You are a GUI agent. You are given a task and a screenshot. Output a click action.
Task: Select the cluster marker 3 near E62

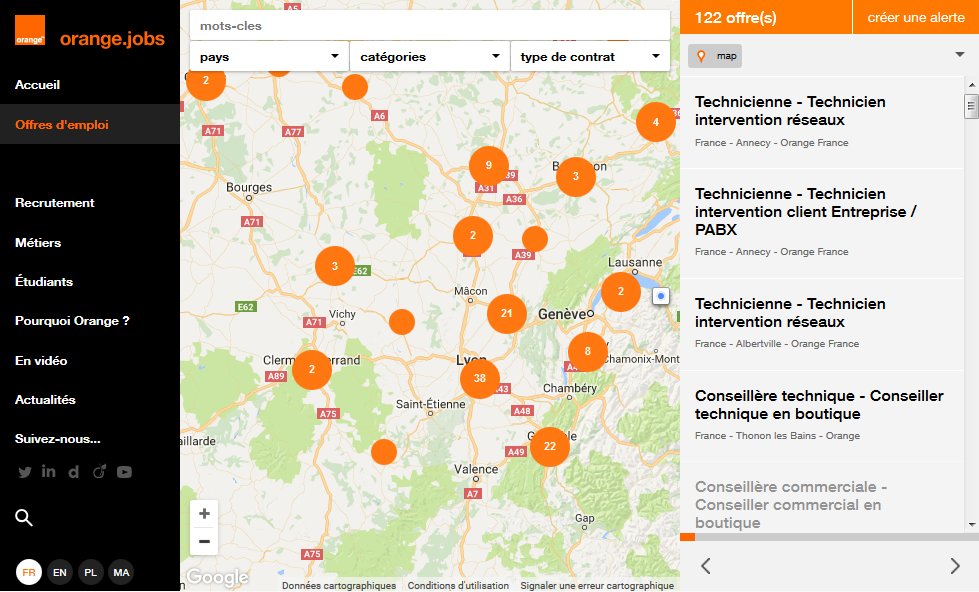coord(335,266)
